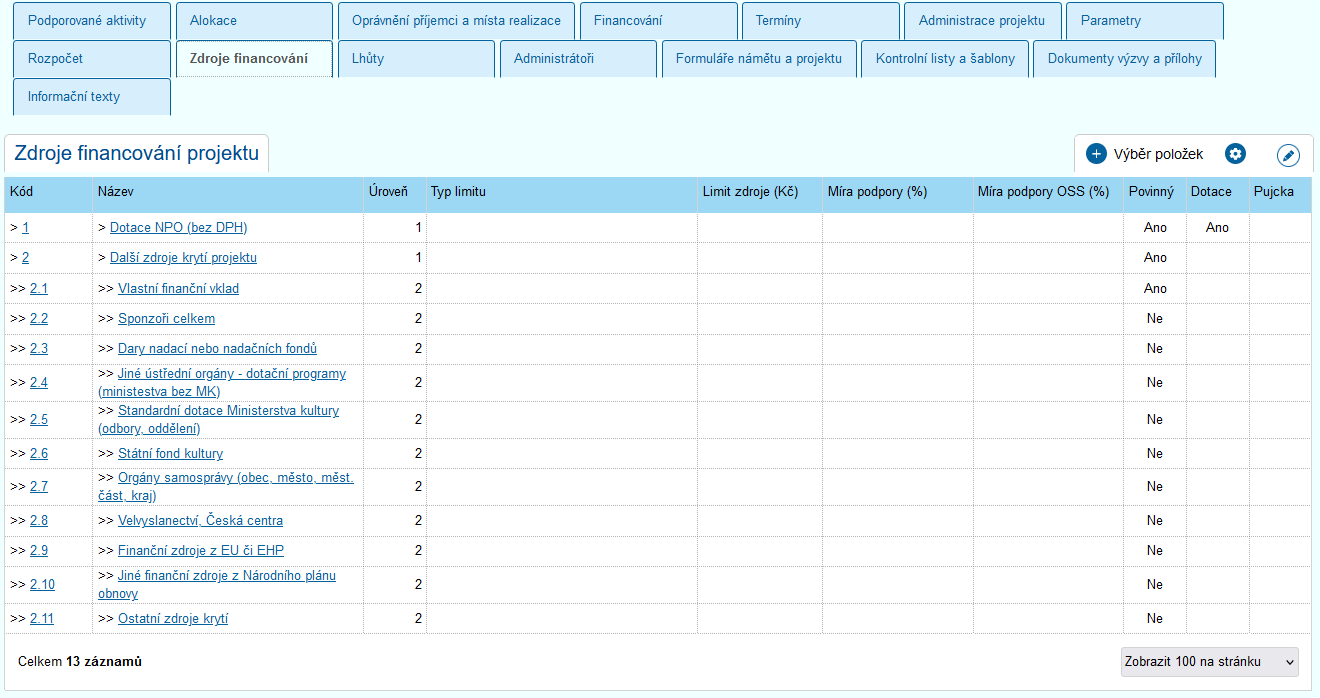
Task: Open the 'Dotace NPO (bez DPH)' link
Action: pyautogui.click(x=178, y=228)
